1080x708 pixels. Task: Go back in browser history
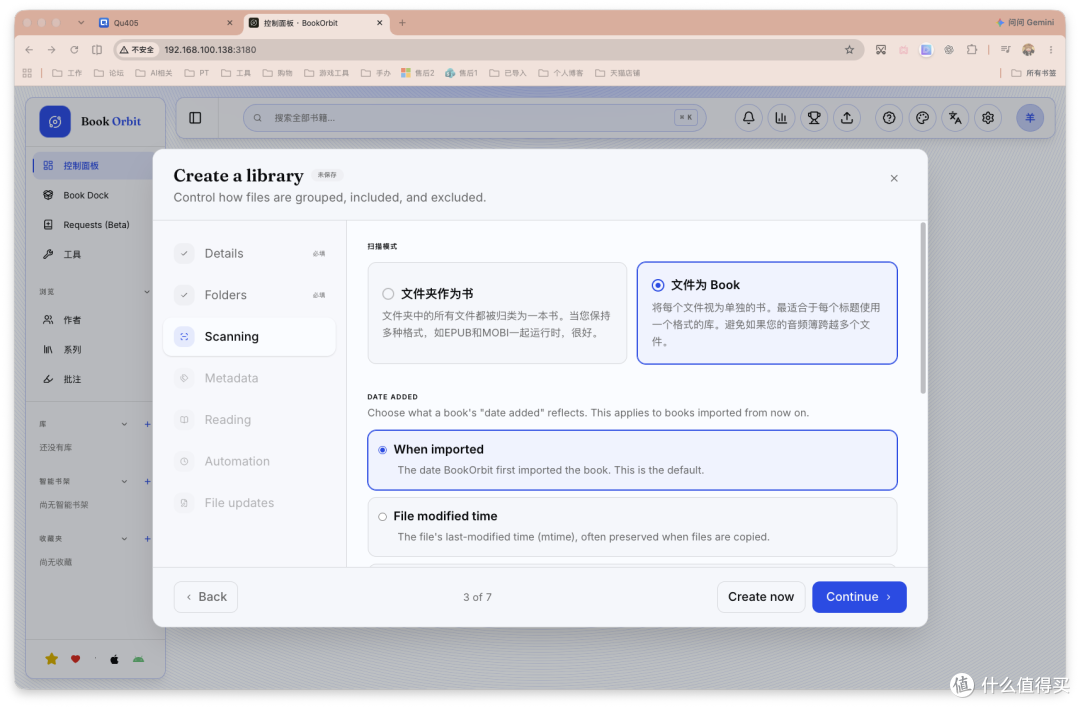(29, 50)
